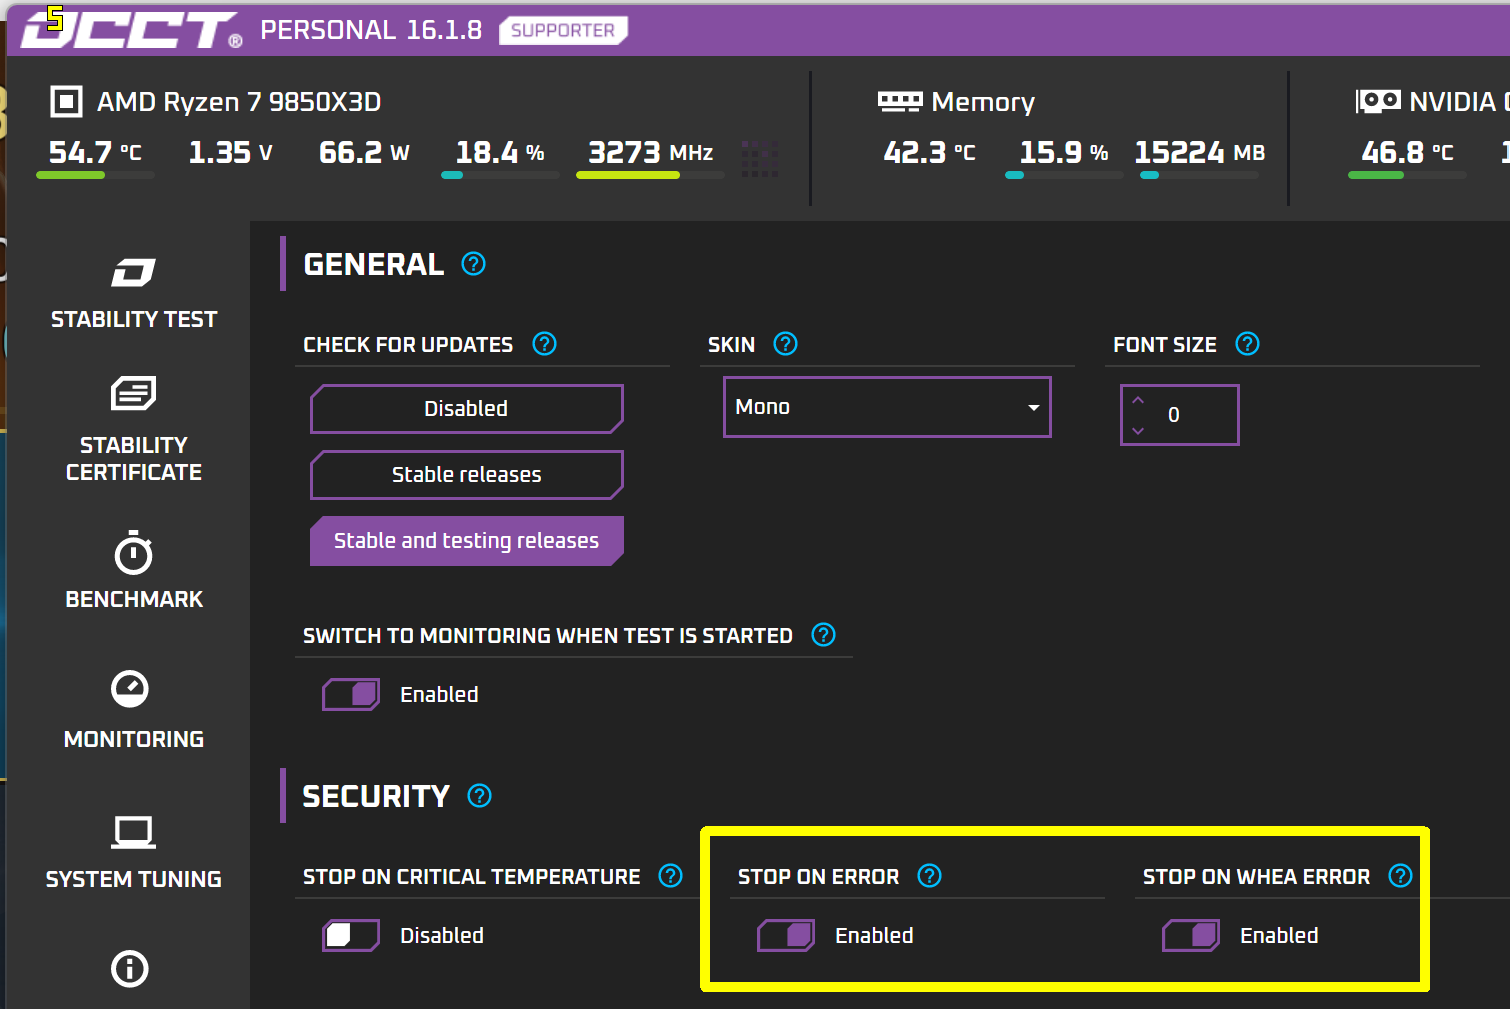
Task: Click the OCCT logo in the title bar
Action: coord(132,30)
